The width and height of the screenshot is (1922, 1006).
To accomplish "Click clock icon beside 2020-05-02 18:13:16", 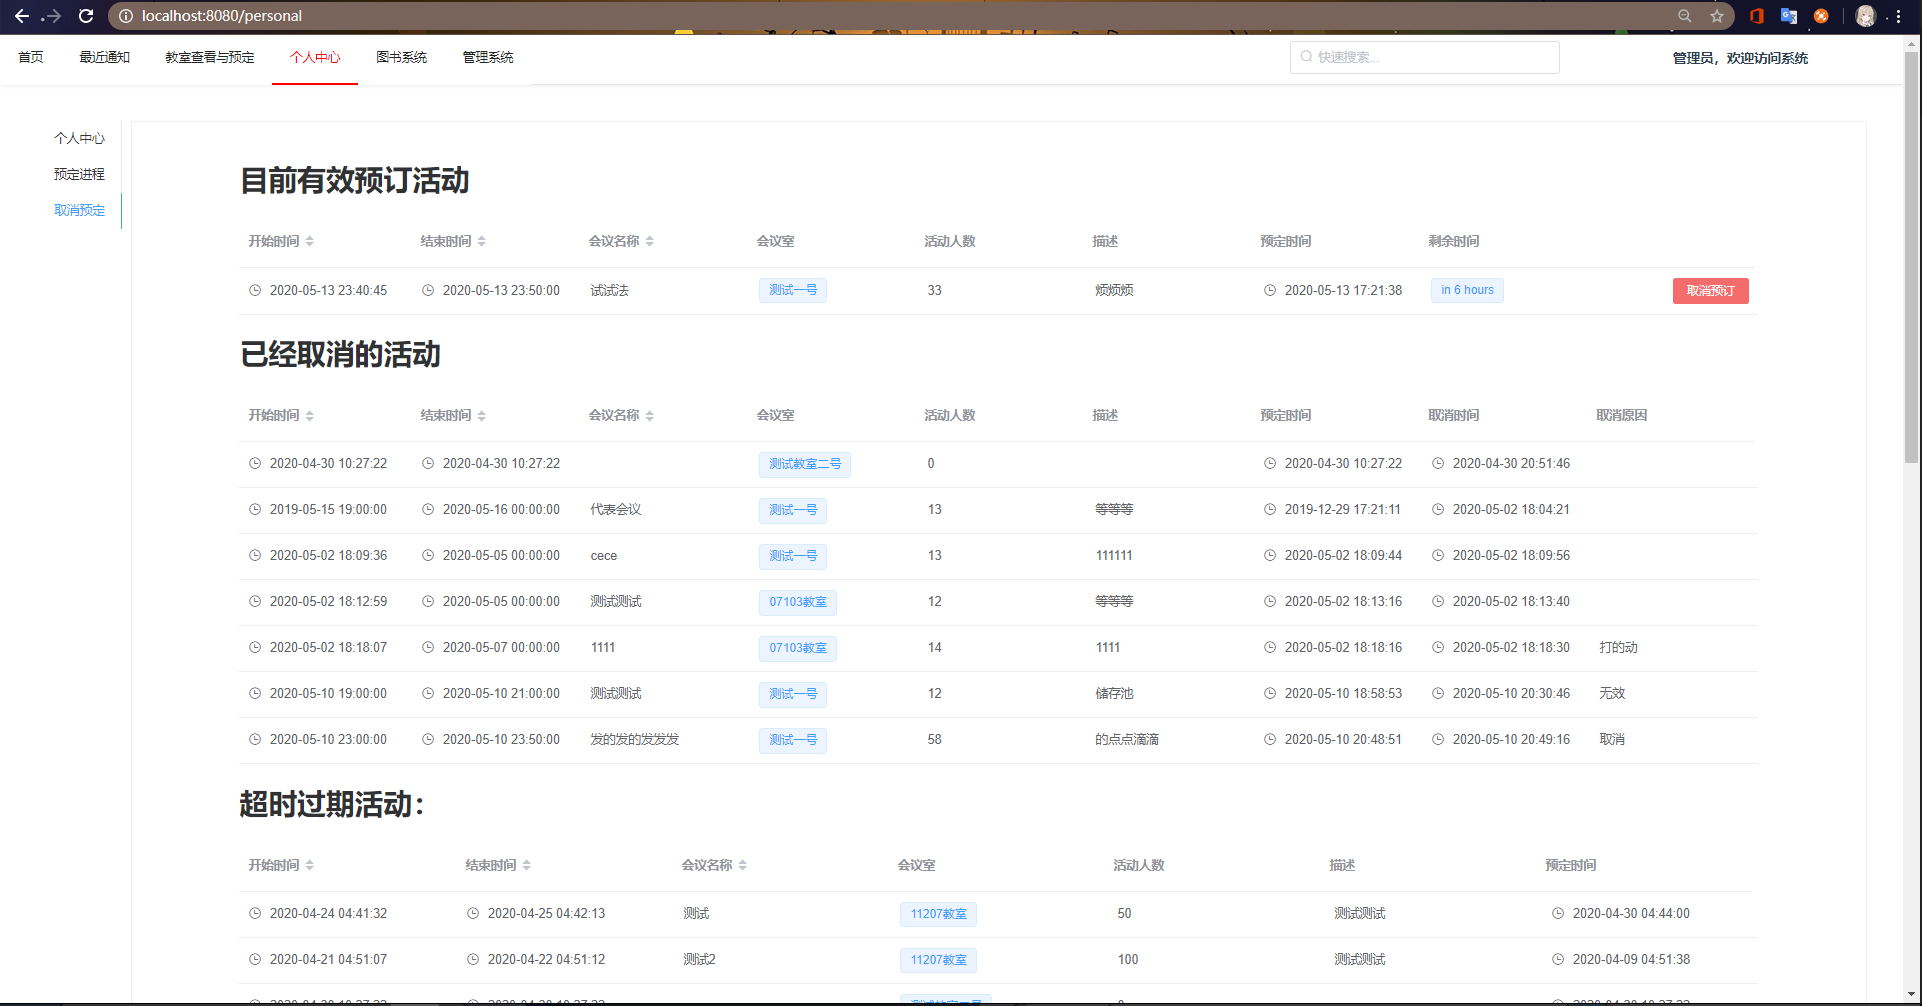I will pos(1270,602).
